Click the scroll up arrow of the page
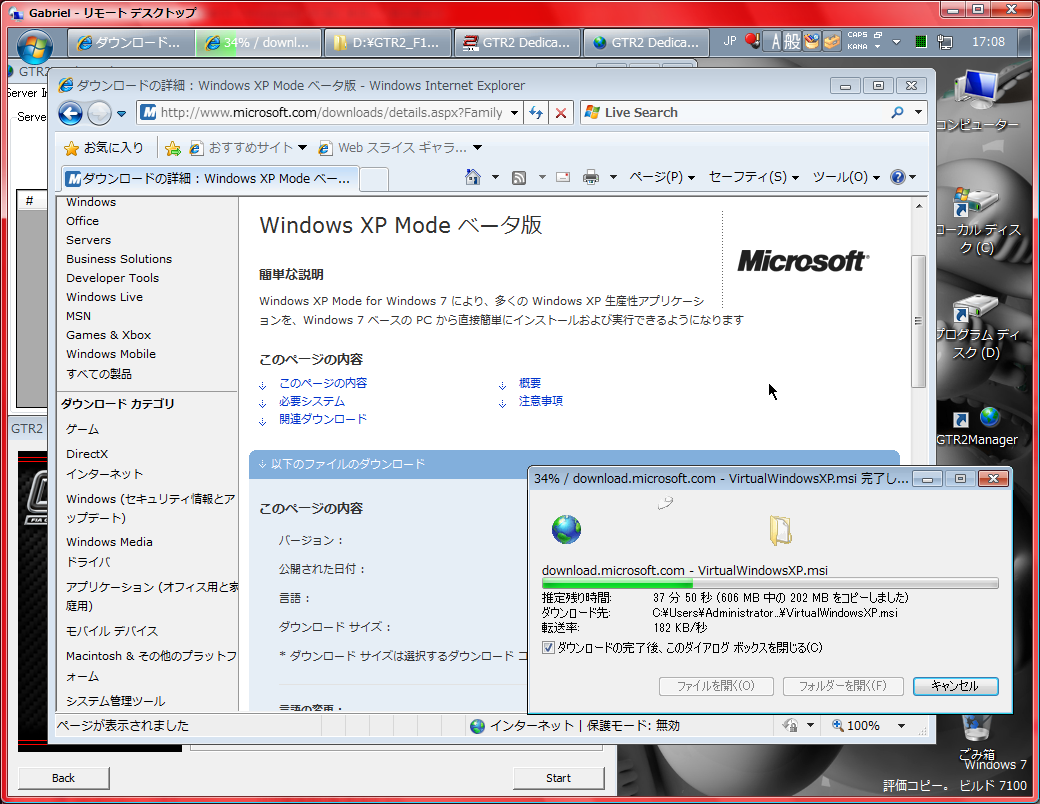 click(x=919, y=206)
